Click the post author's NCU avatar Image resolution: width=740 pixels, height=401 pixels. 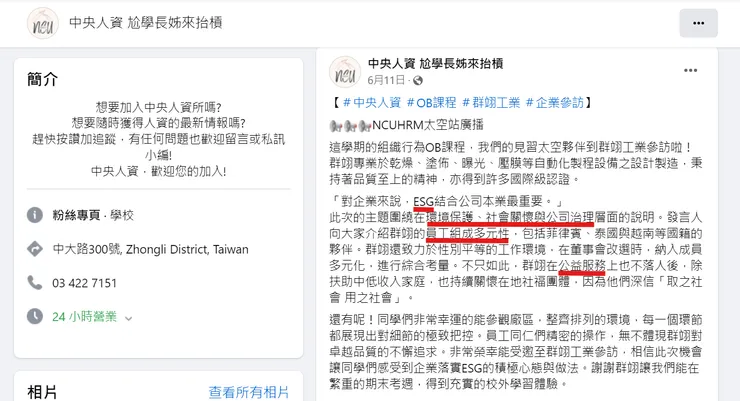coord(345,72)
